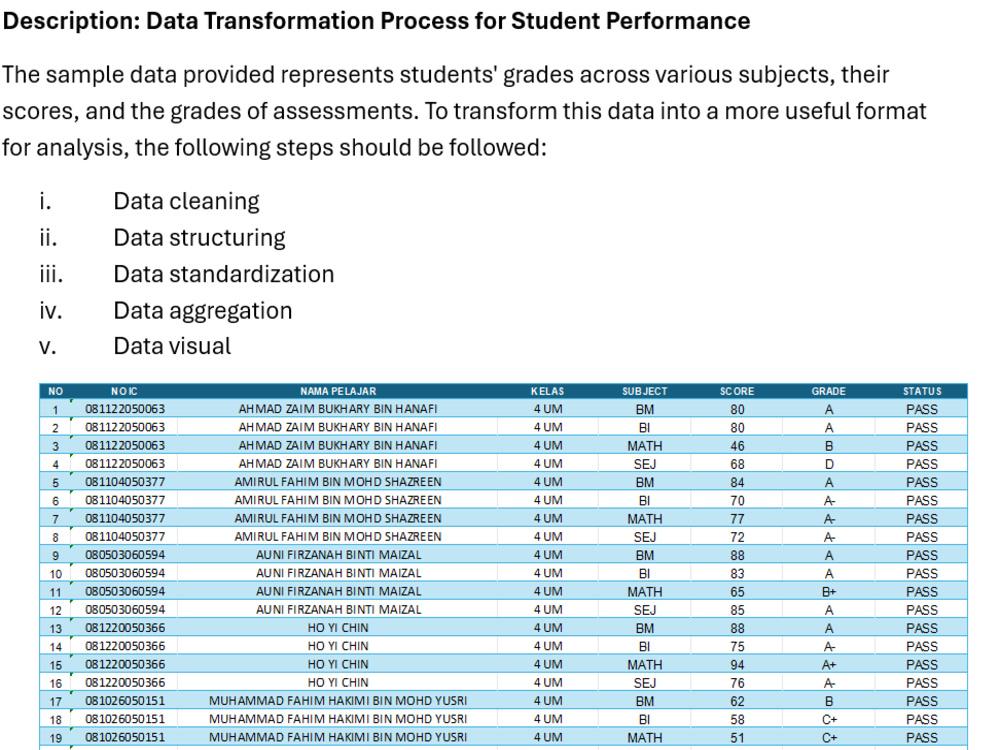Click grade A+ for HO YI CHIN
The width and height of the screenshot is (1000, 750).
(828, 665)
